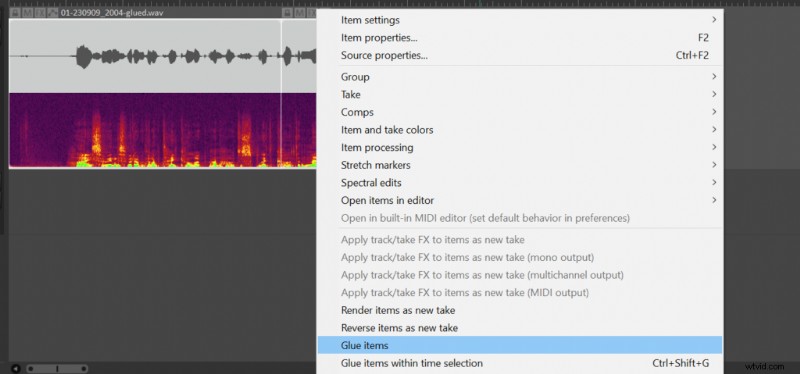The height and width of the screenshot is (374, 800).
Task: Click Apply track/take FX (MIDI output) entry
Action: [519, 292]
